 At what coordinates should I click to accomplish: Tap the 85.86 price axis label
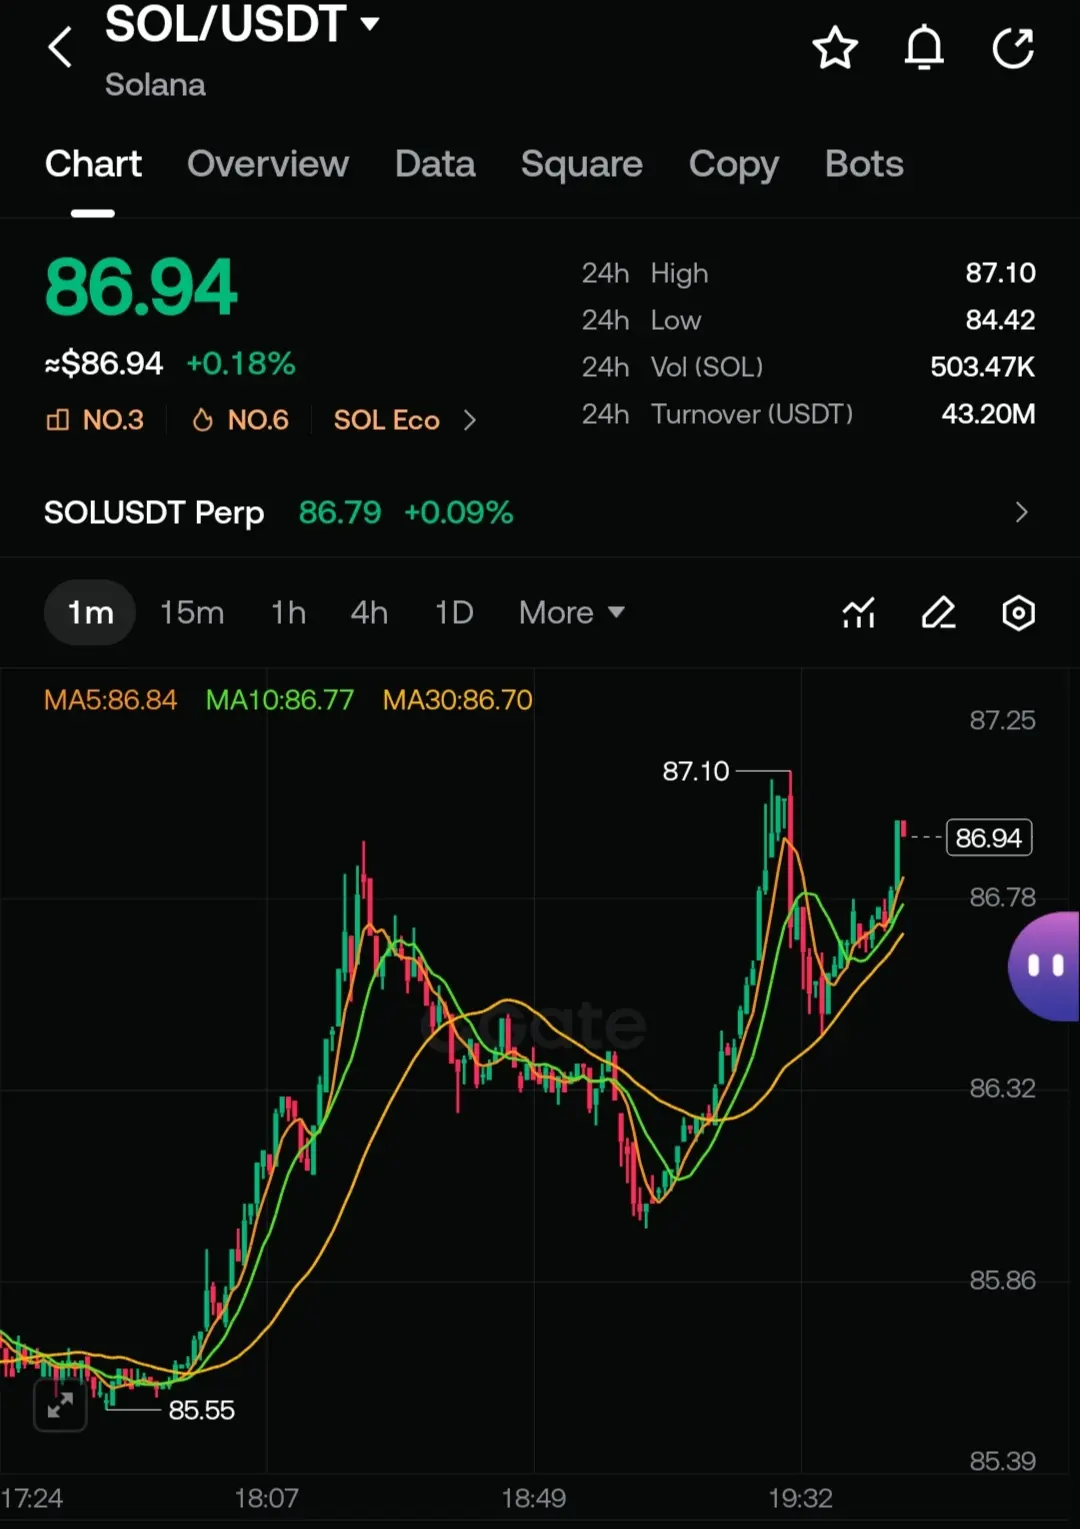[1002, 1280]
